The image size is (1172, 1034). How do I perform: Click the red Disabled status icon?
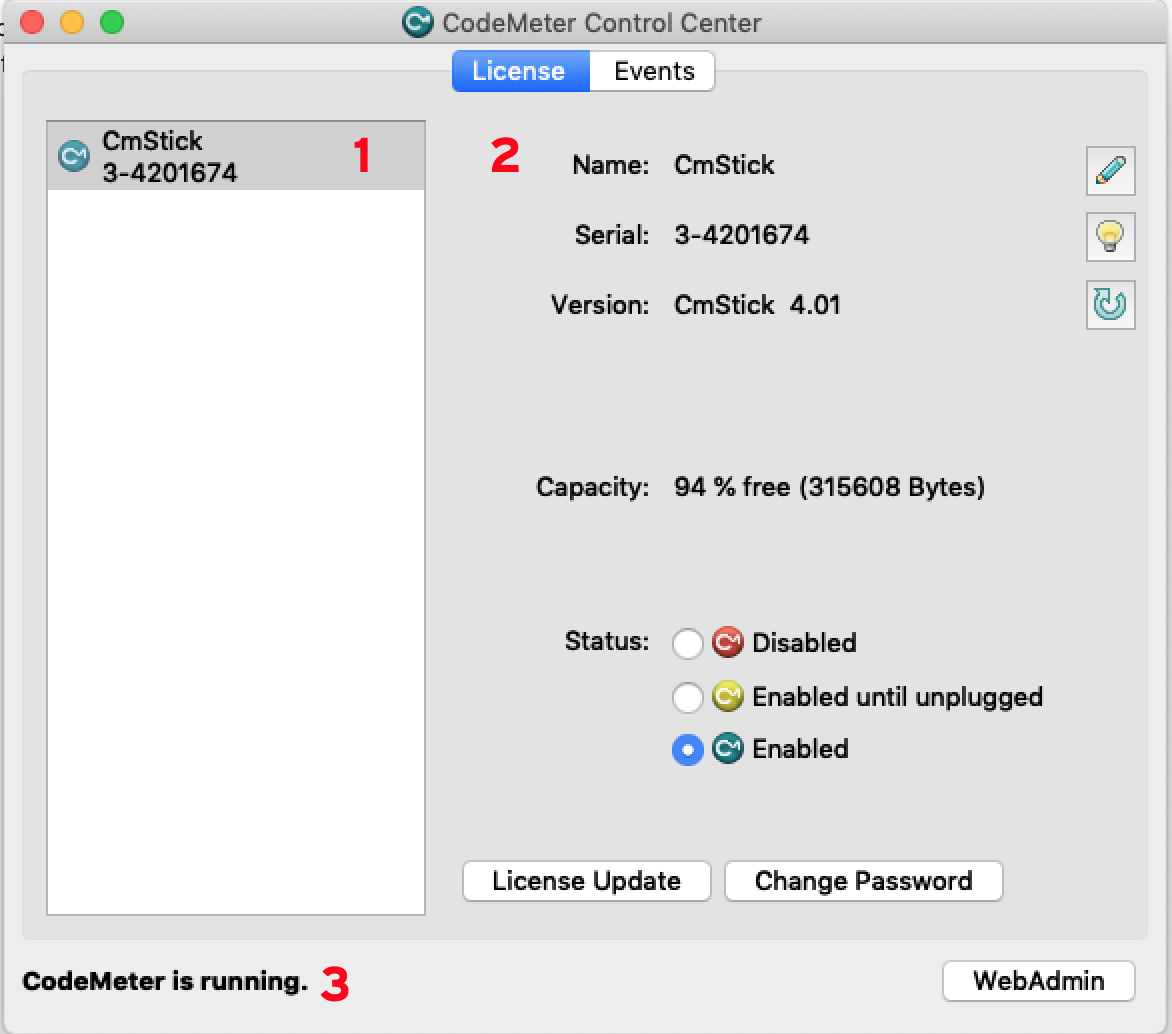[727, 642]
